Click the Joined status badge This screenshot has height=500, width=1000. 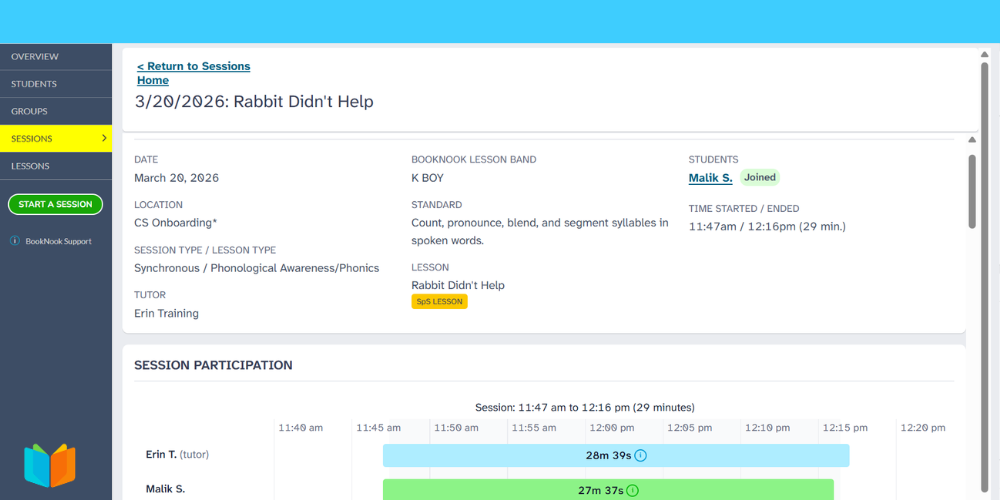pos(760,177)
